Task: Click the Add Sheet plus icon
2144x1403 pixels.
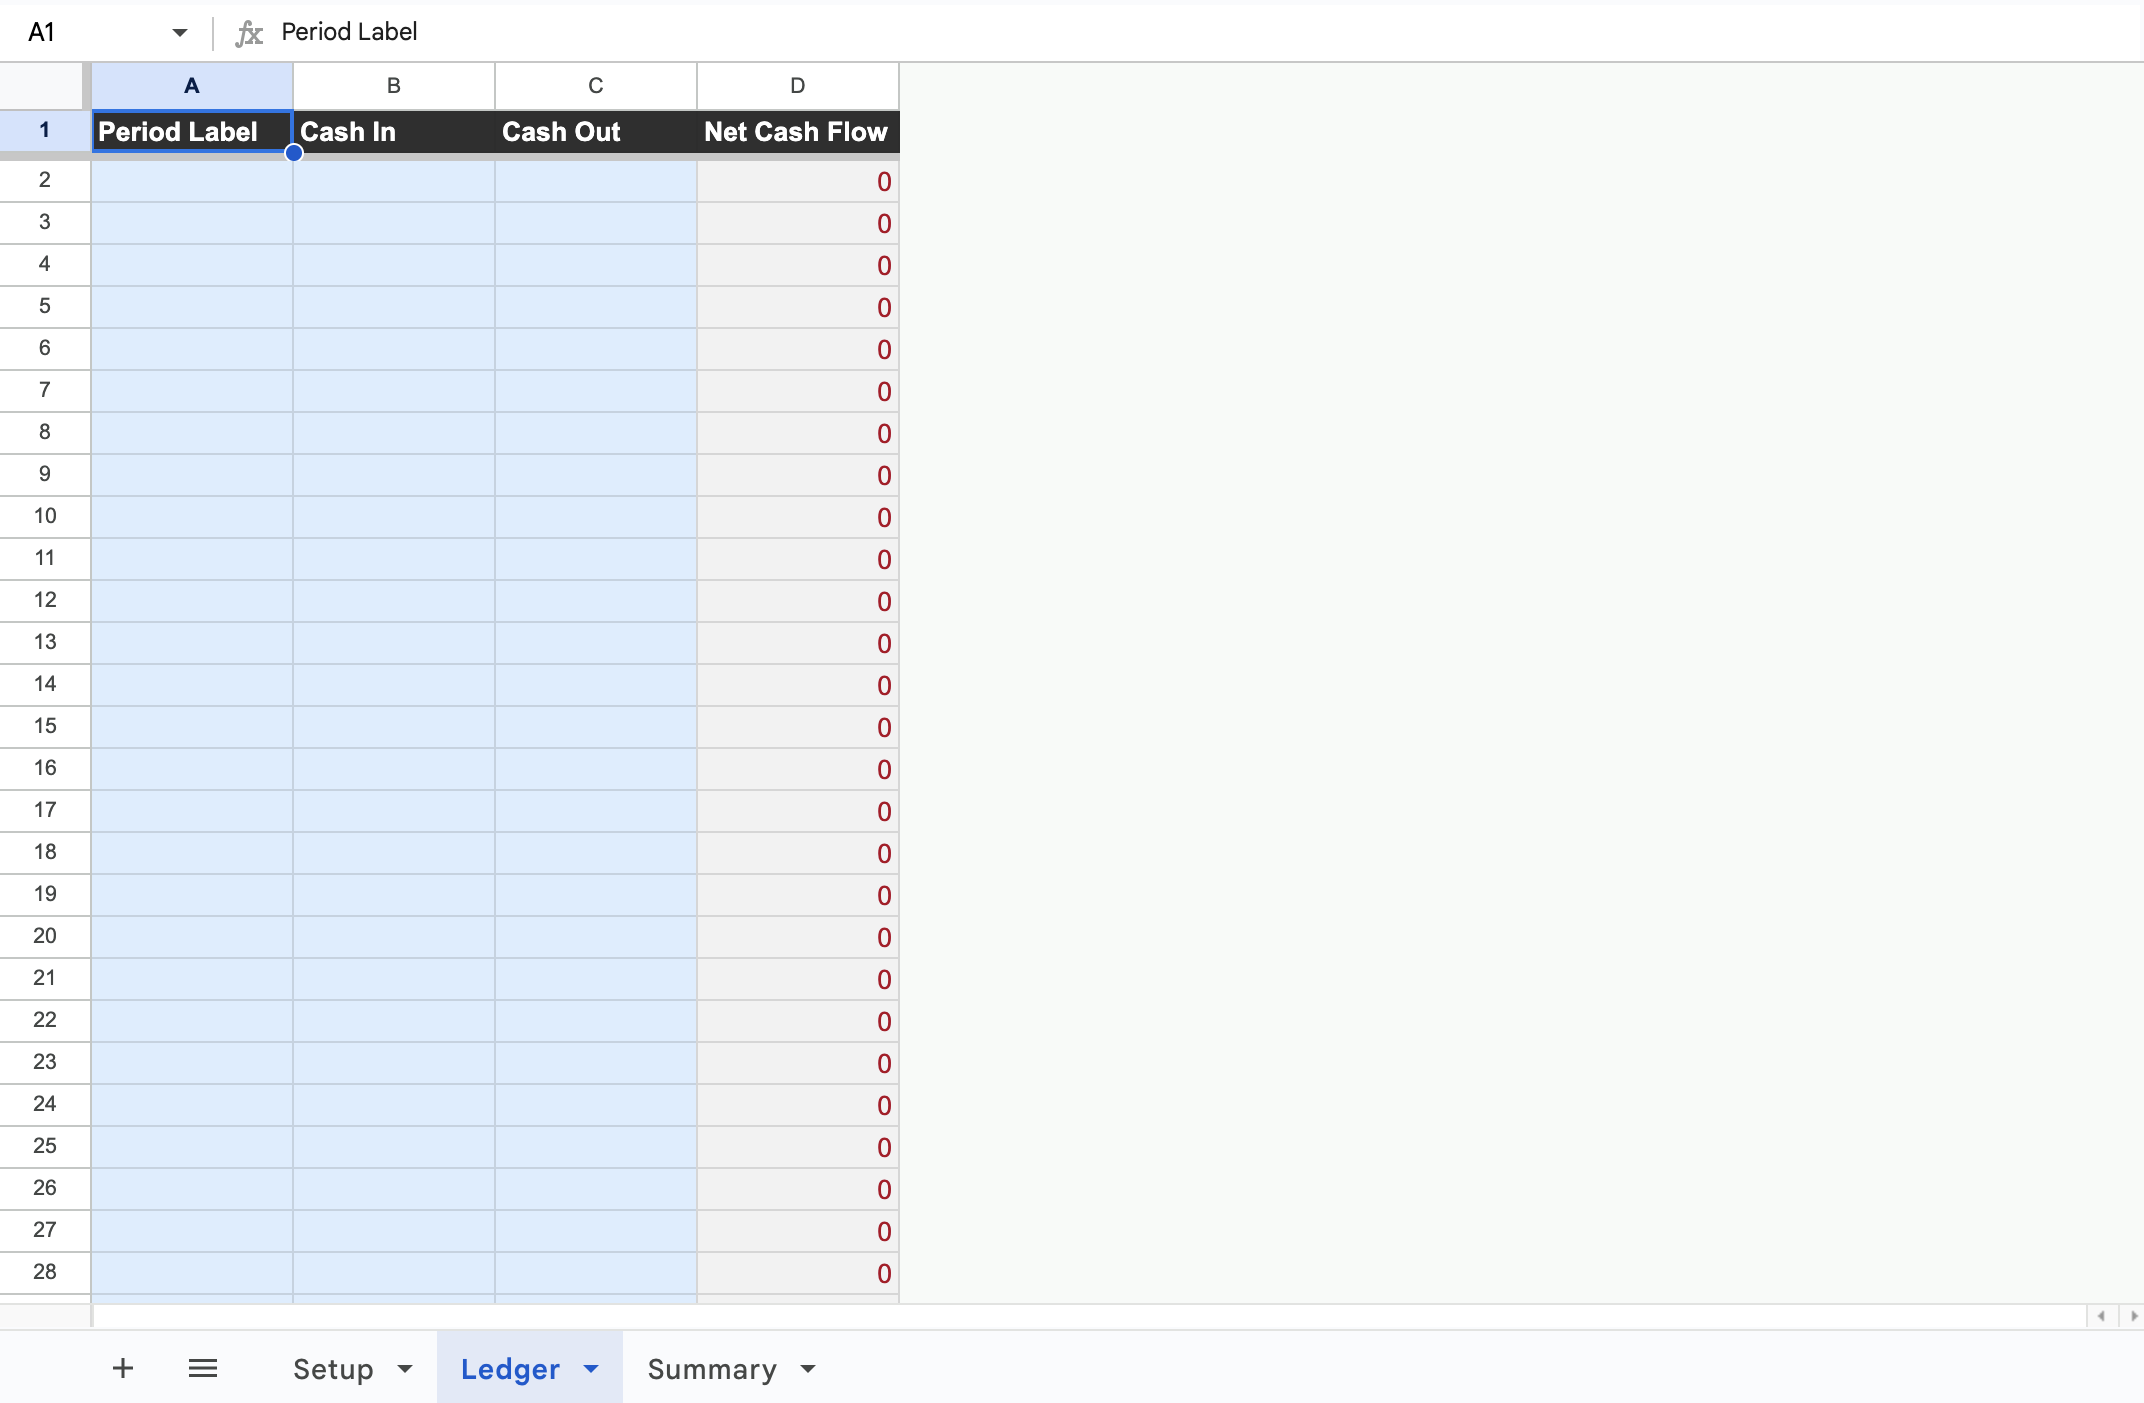Action: tap(122, 1368)
